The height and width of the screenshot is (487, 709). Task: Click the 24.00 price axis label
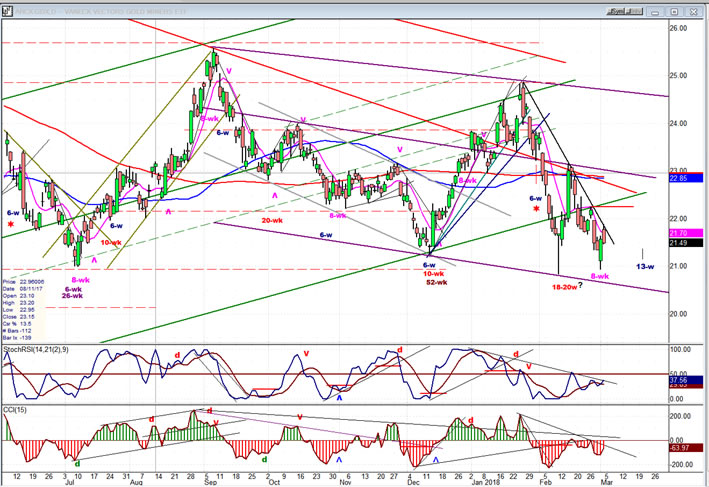(x=679, y=123)
